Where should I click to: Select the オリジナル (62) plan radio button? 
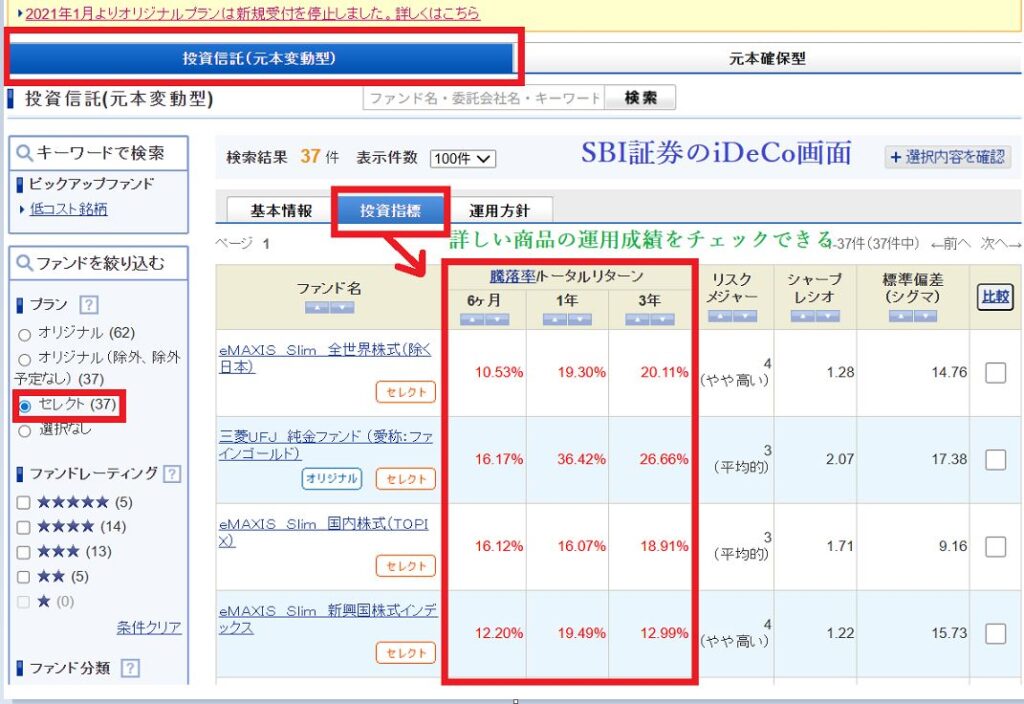pos(25,334)
